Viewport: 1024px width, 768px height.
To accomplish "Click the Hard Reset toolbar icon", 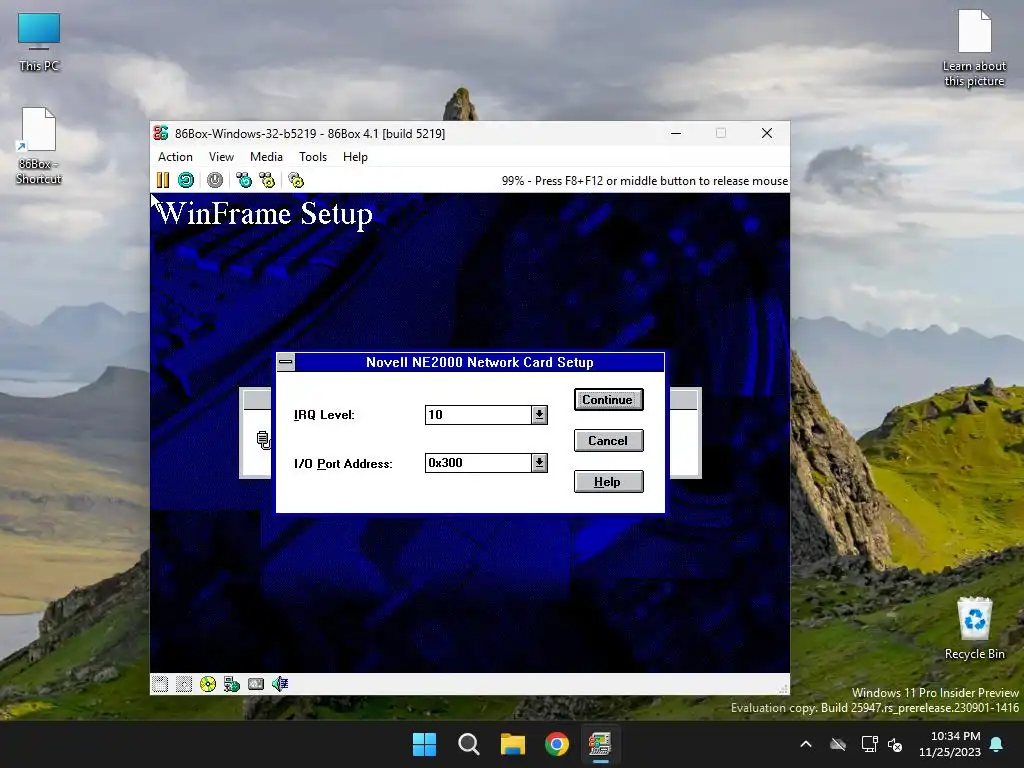I will tap(186, 180).
